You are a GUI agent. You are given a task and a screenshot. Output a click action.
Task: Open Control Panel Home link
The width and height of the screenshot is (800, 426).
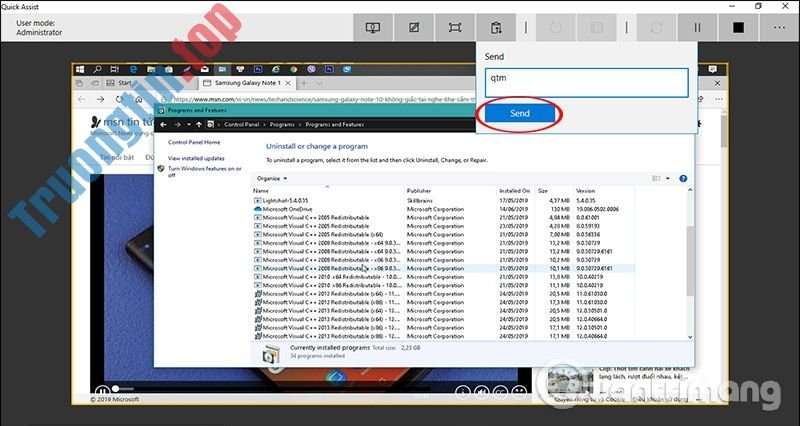(x=194, y=142)
